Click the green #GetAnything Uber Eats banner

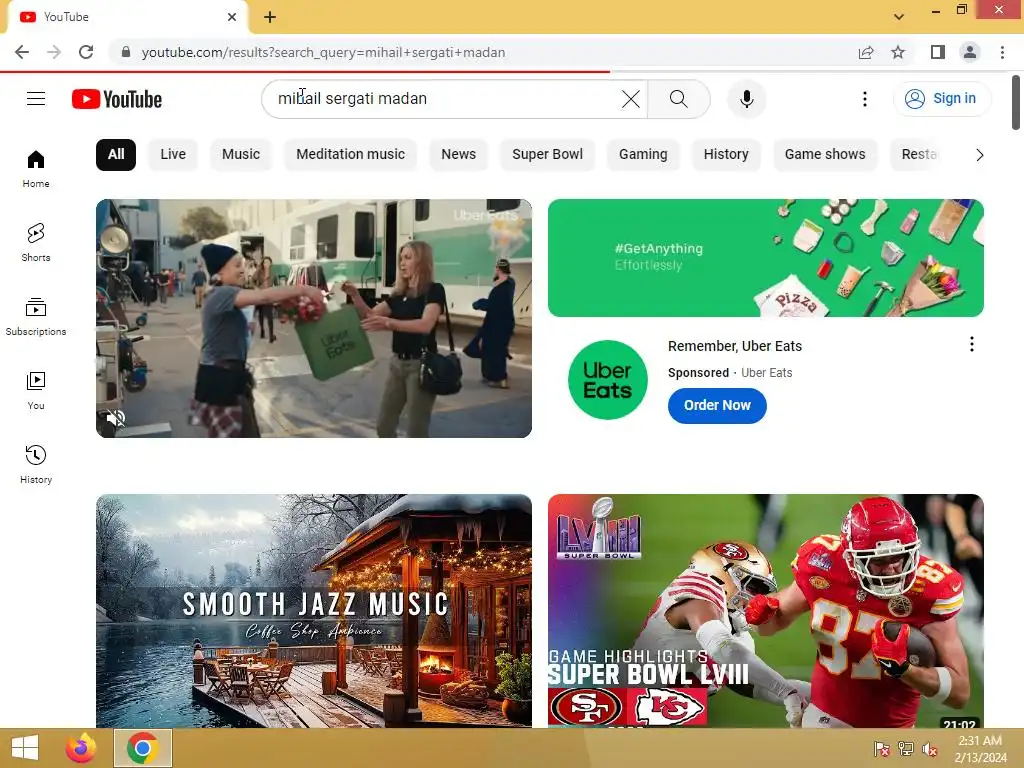click(x=765, y=258)
